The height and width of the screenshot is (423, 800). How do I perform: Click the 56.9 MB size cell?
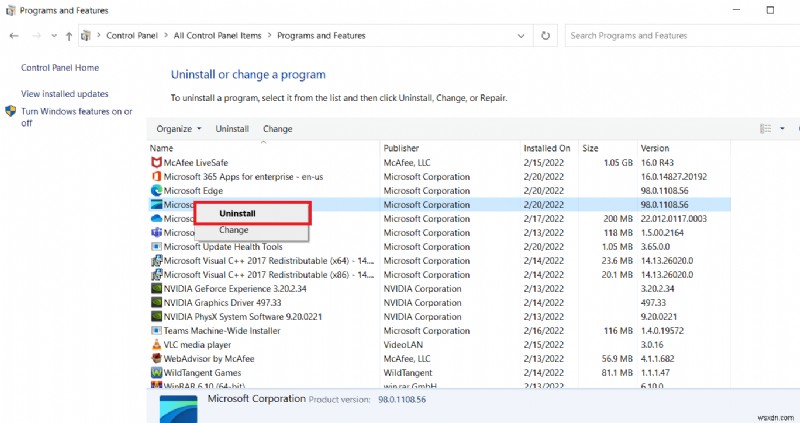click(x=617, y=359)
